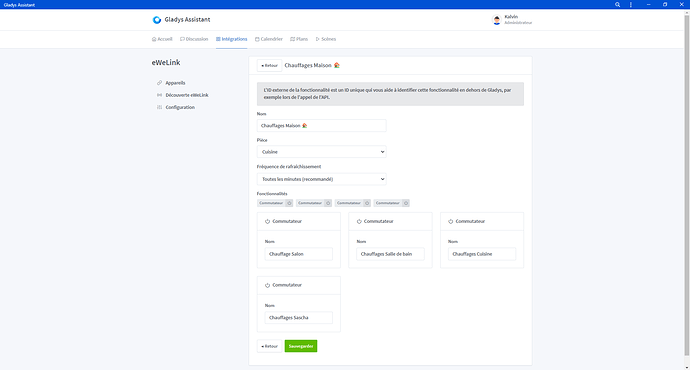
Task: Open the Scènes tab
Action: click(326, 39)
